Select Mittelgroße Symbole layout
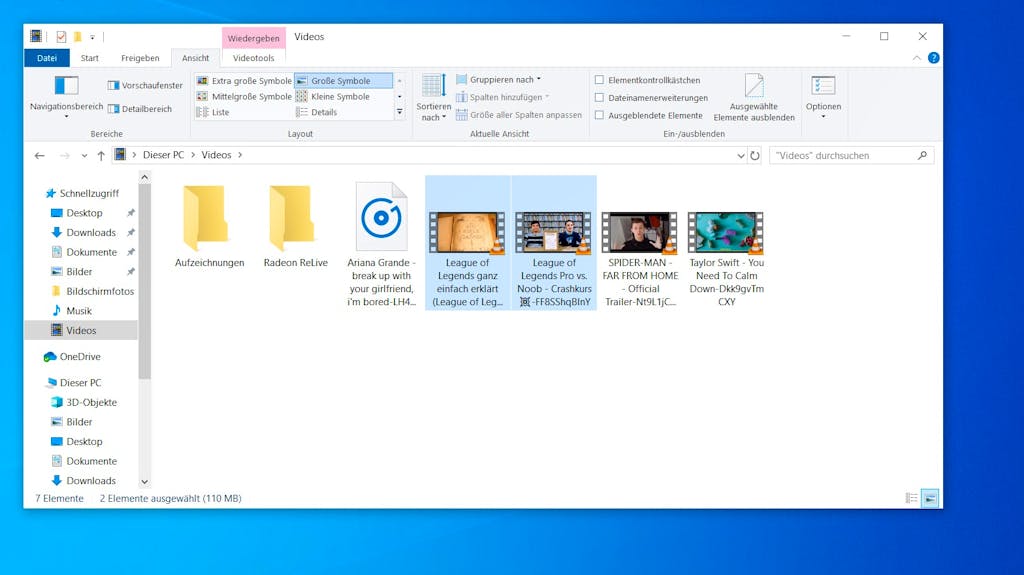The width and height of the screenshot is (1024, 575). (244, 97)
